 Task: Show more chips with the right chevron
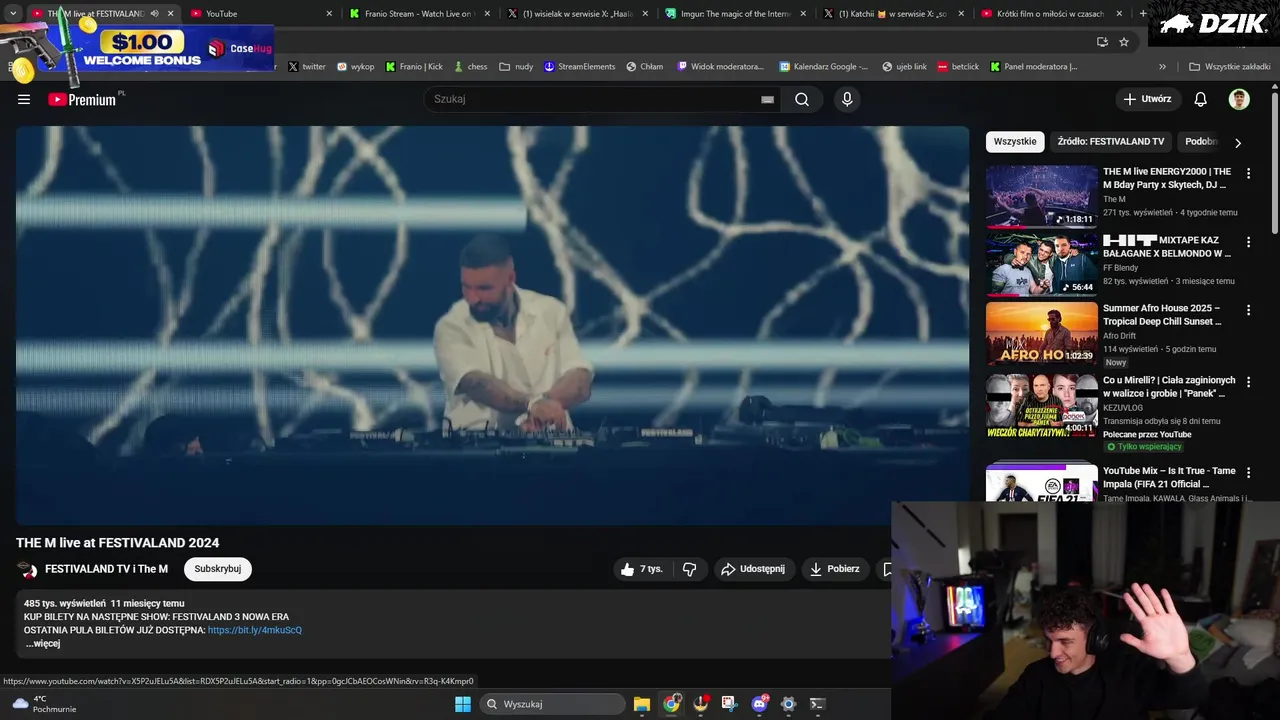pos(1238,142)
